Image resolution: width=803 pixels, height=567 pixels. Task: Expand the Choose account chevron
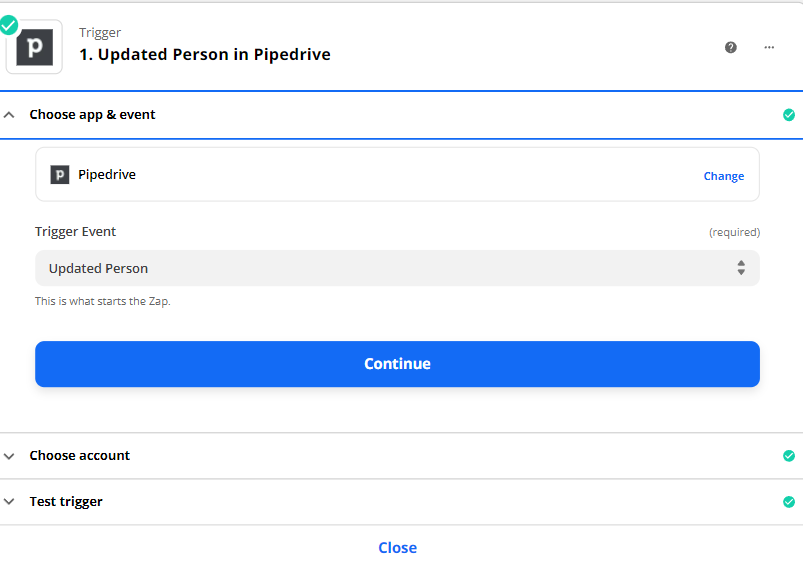click(10, 456)
